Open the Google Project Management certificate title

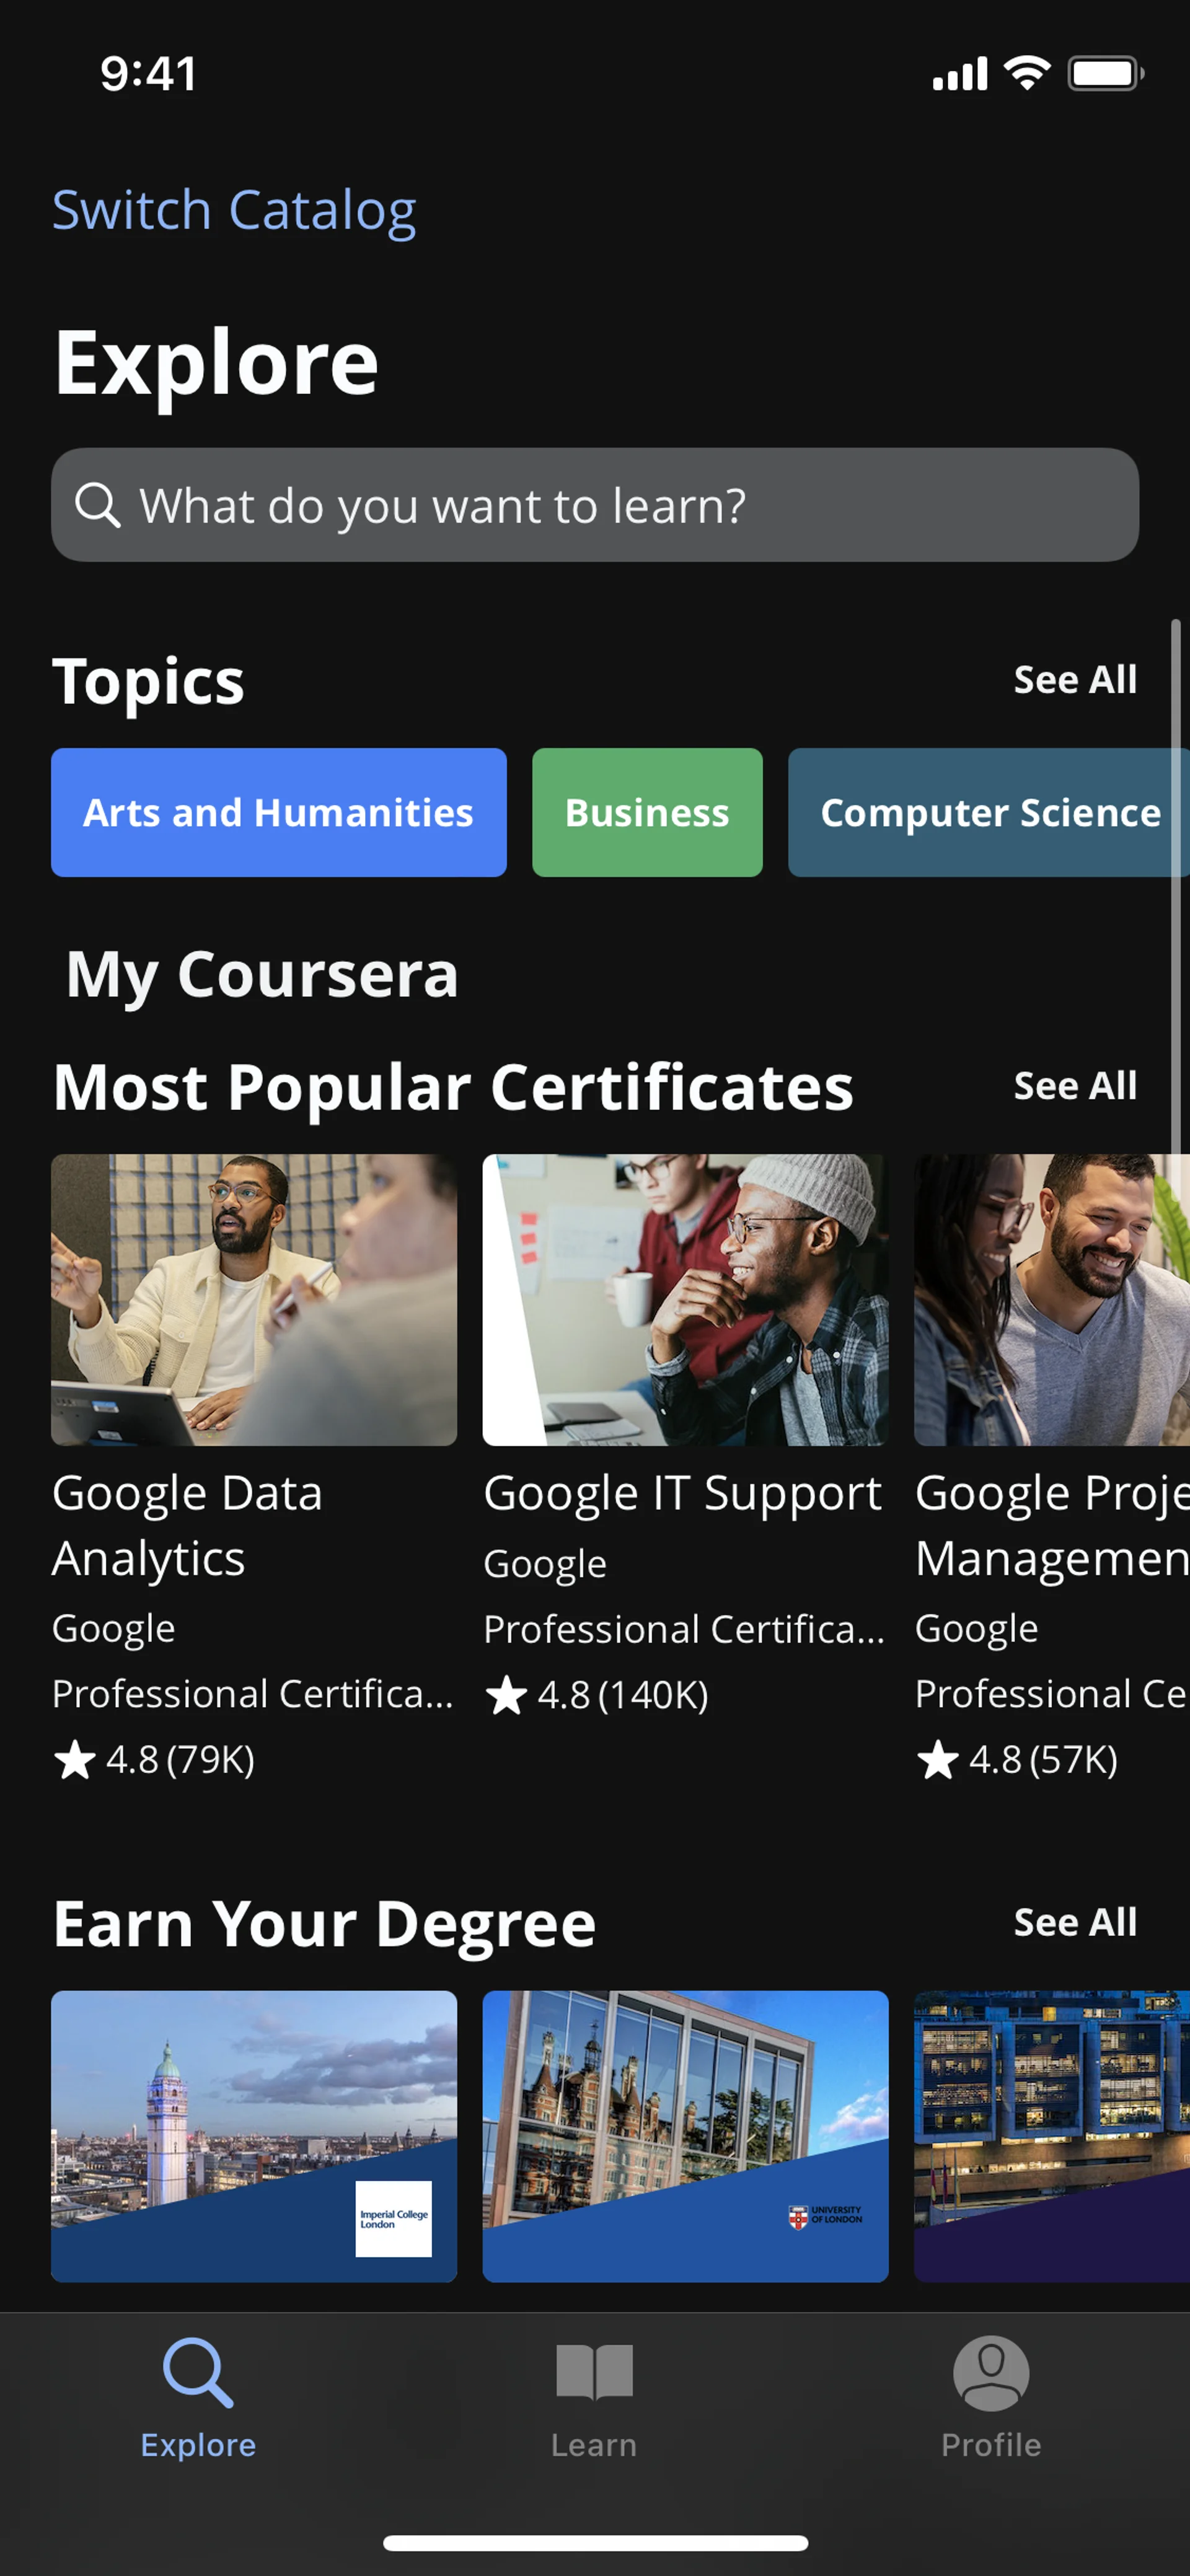[x=1050, y=1525]
